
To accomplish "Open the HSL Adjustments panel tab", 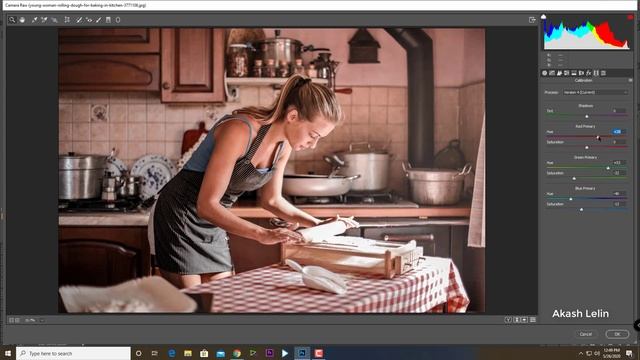I will point(567,73).
